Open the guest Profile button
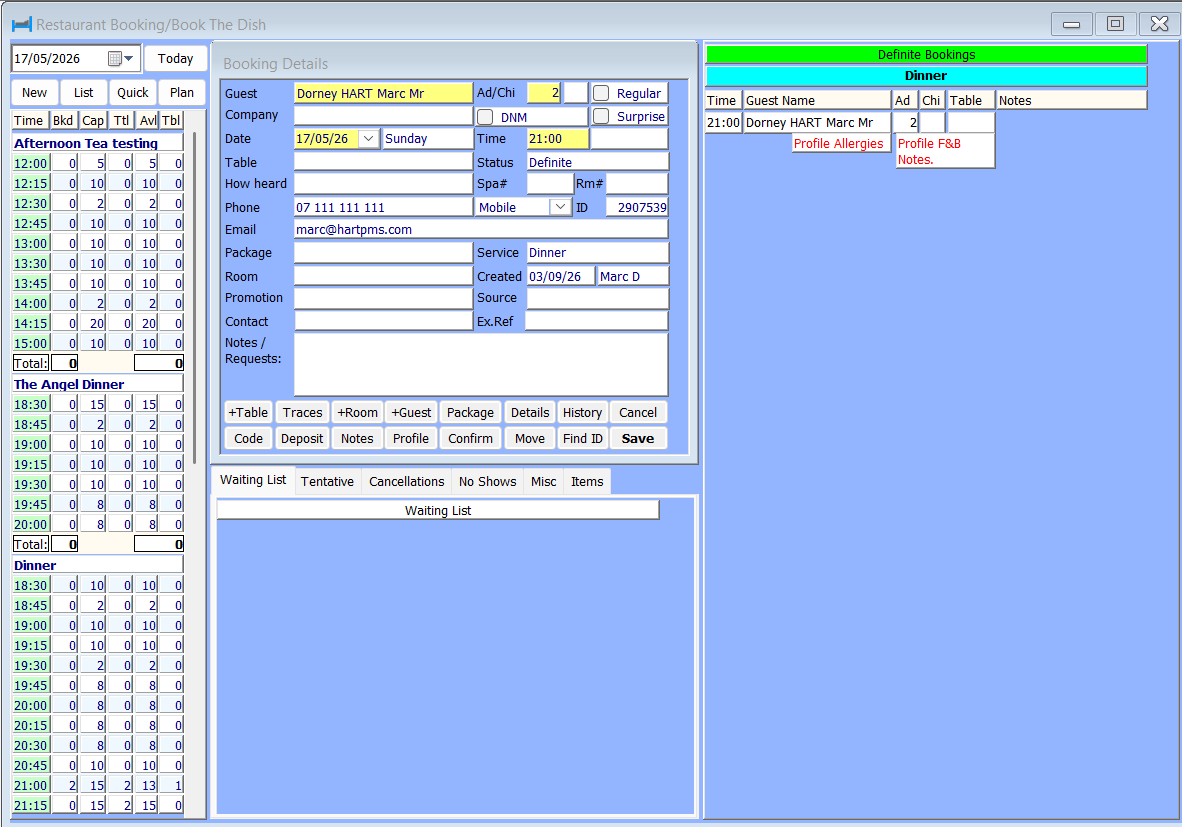The image size is (1182, 827). (x=411, y=439)
